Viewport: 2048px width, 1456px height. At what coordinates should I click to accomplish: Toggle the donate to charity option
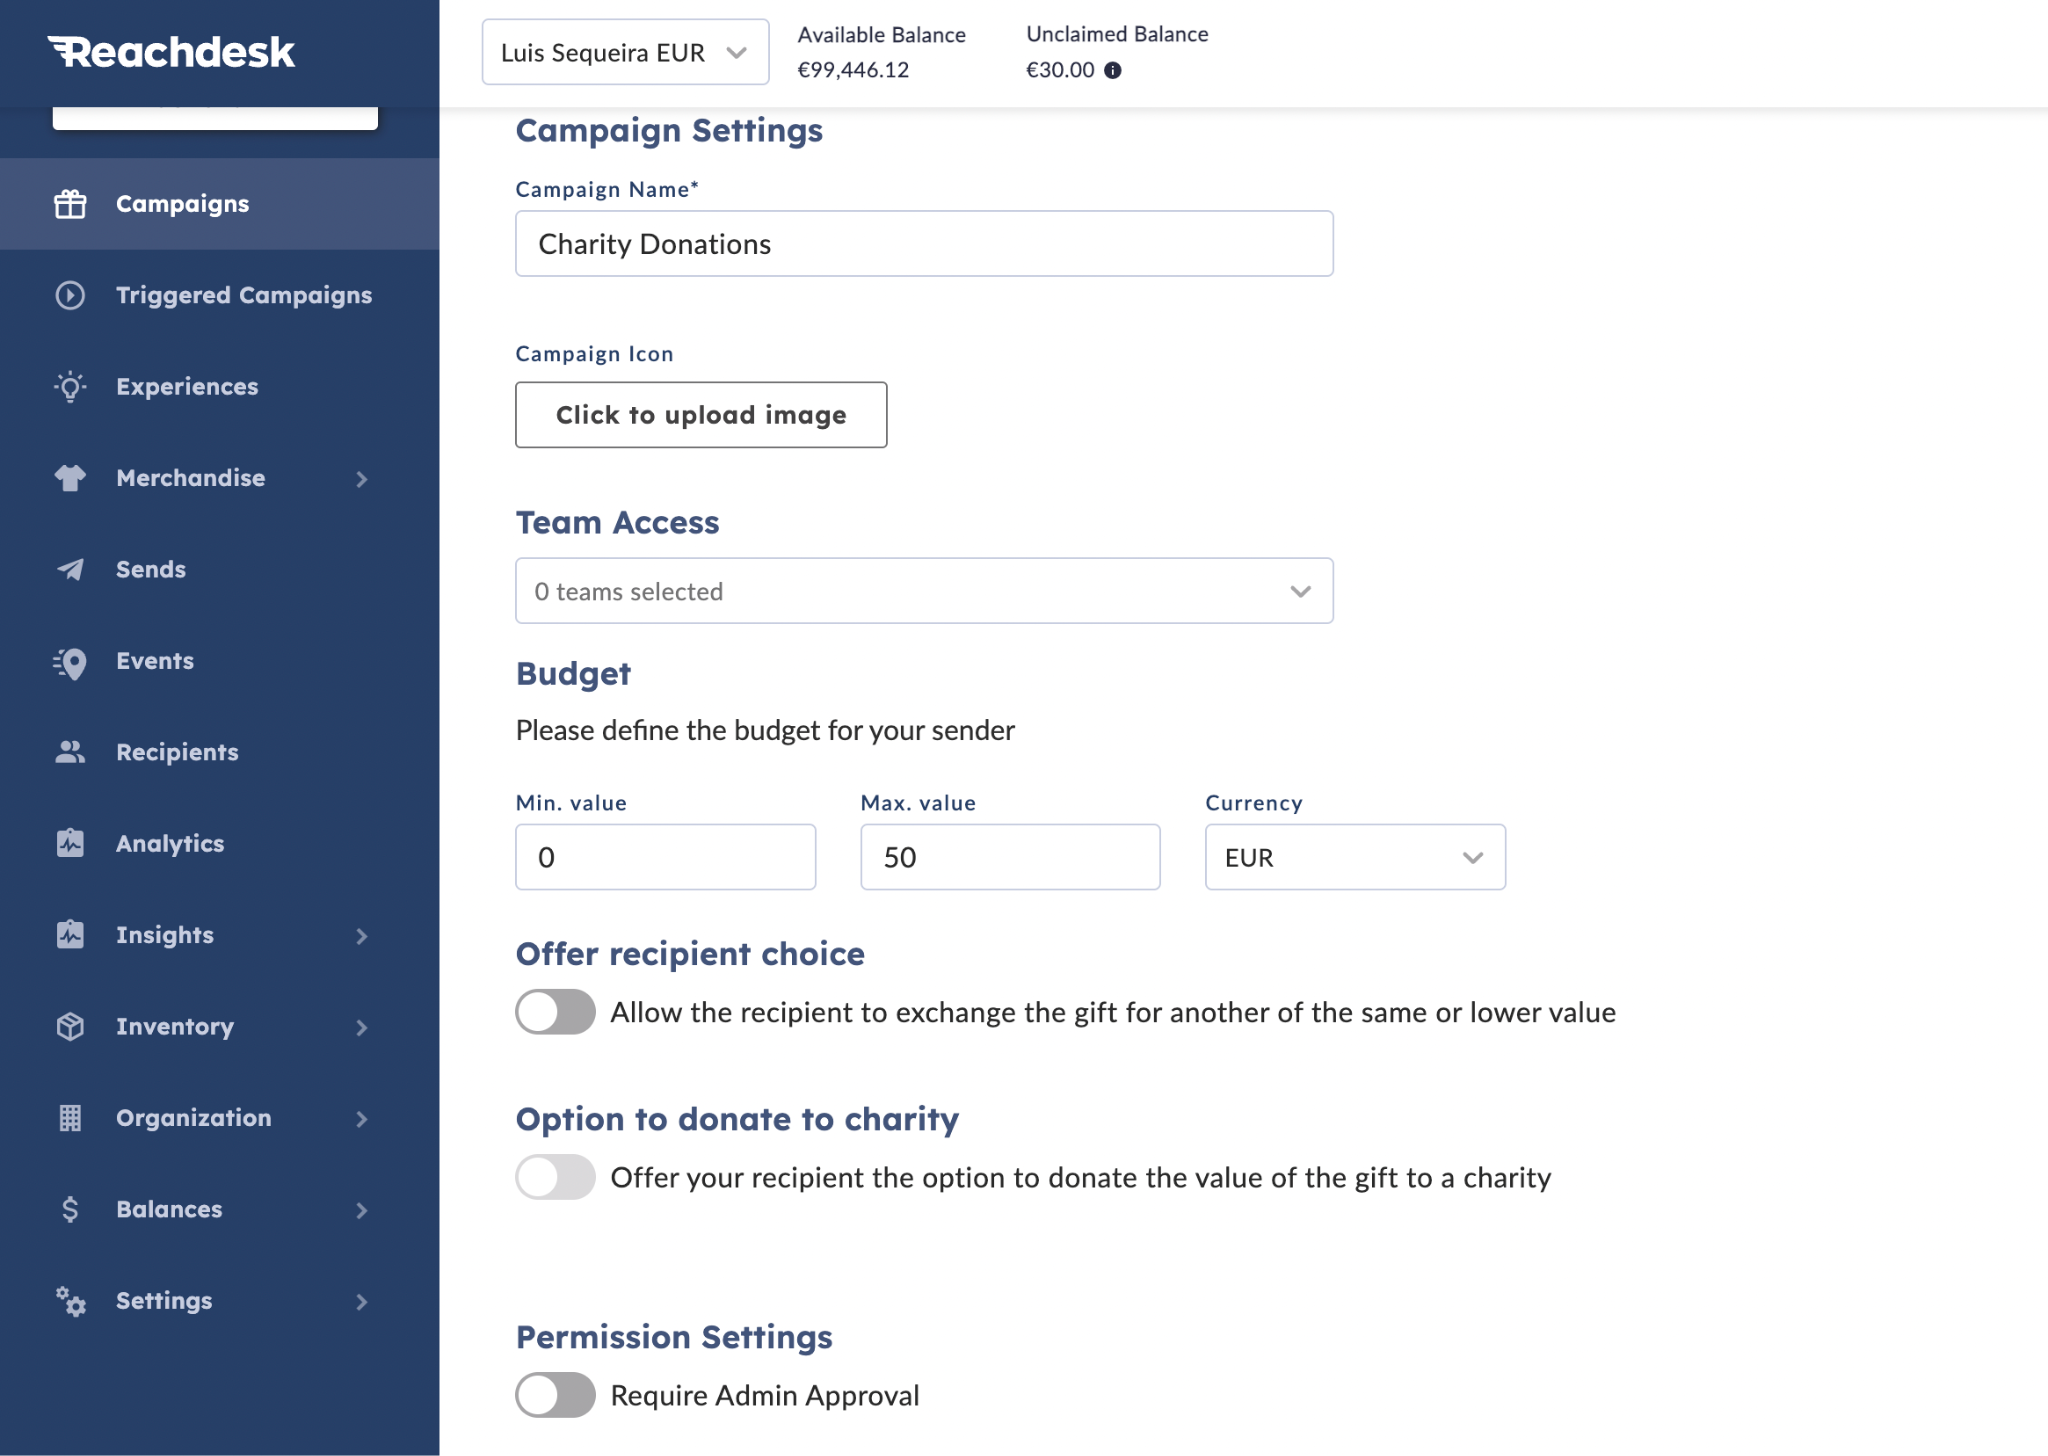[x=555, y=1177]
